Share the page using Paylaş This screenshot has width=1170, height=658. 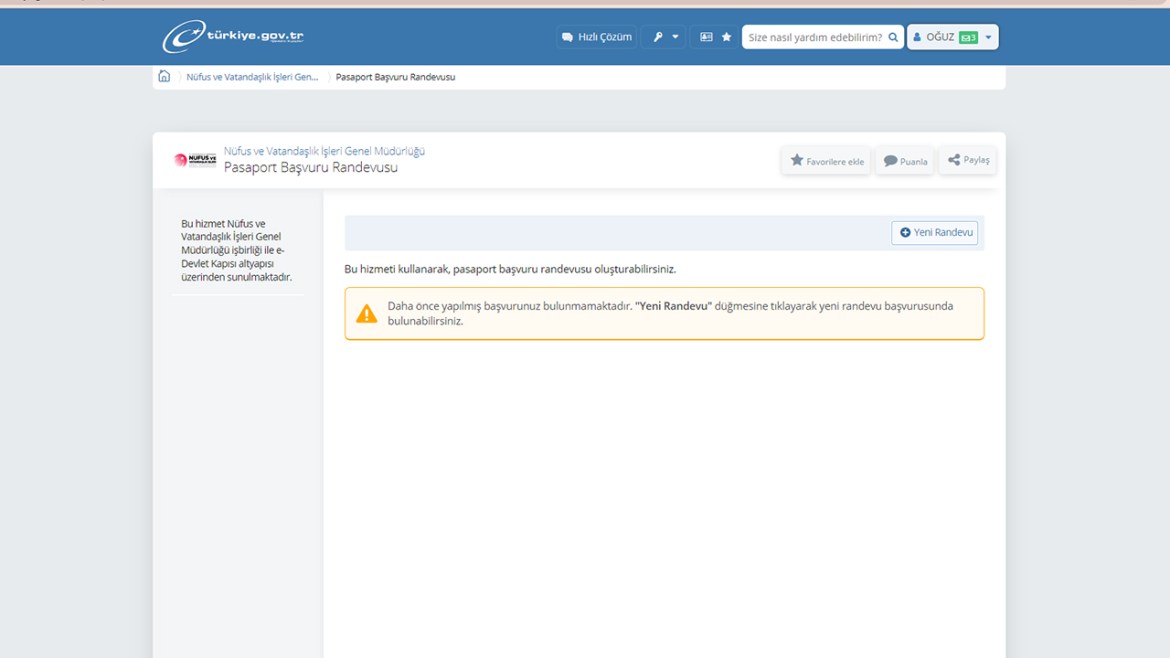[x=968, y=160]
